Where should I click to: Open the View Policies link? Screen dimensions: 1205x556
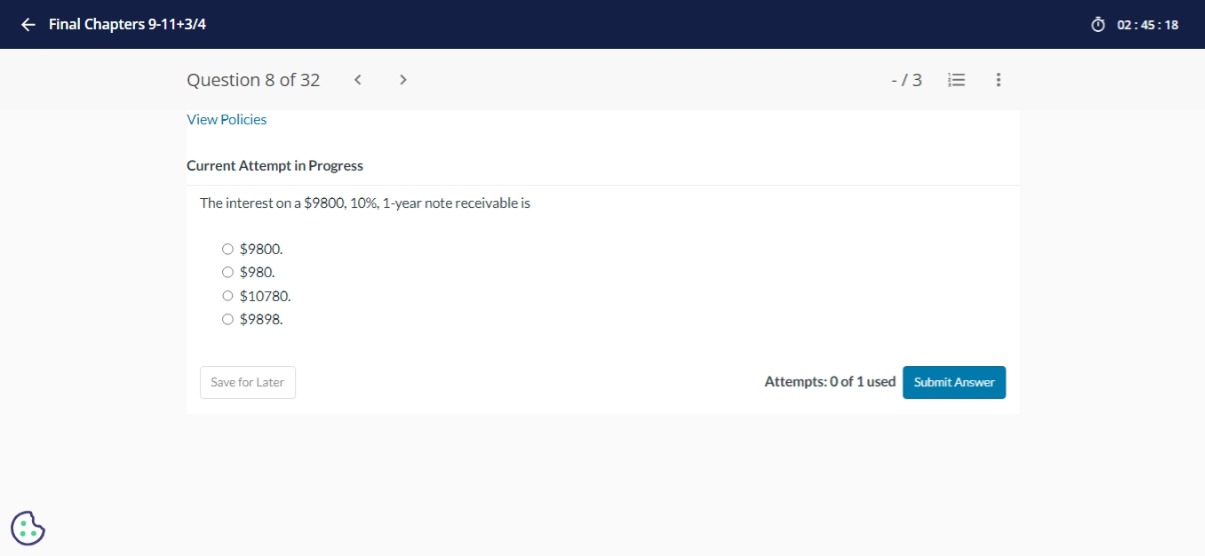coord(227,119)
